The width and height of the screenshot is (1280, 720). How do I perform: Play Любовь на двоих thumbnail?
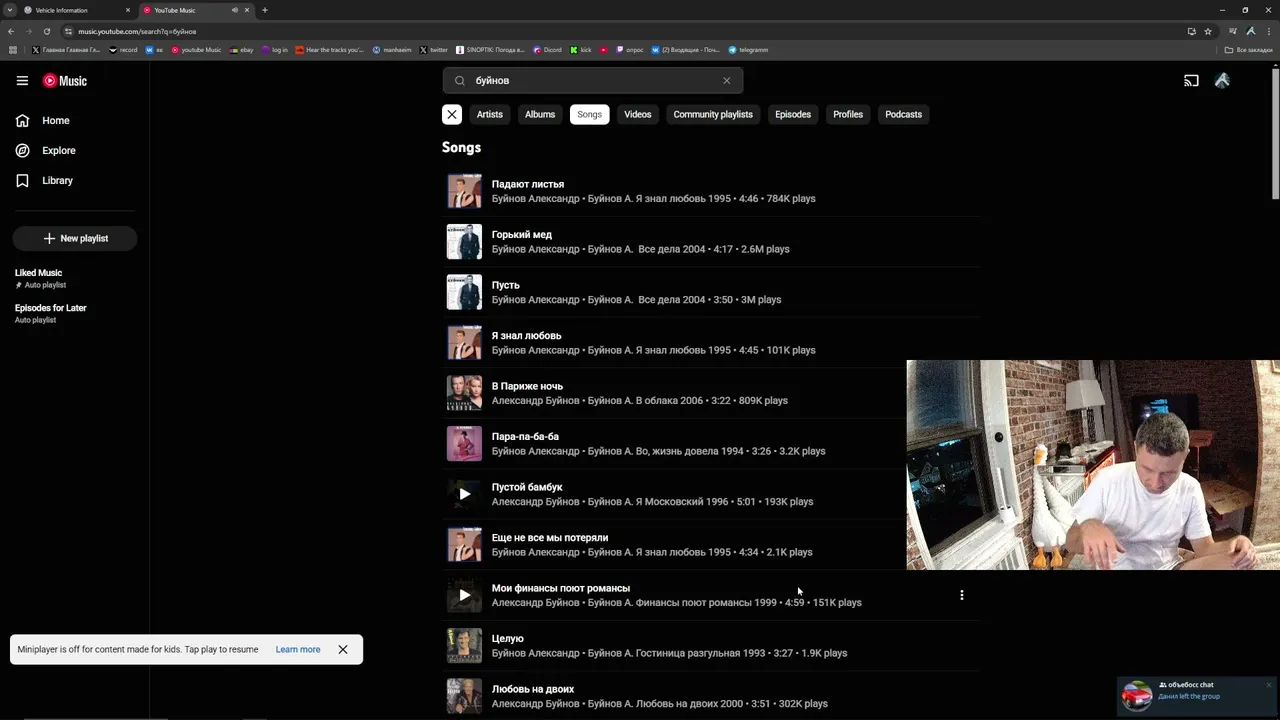pyautogui.click(x=464, y=696)
